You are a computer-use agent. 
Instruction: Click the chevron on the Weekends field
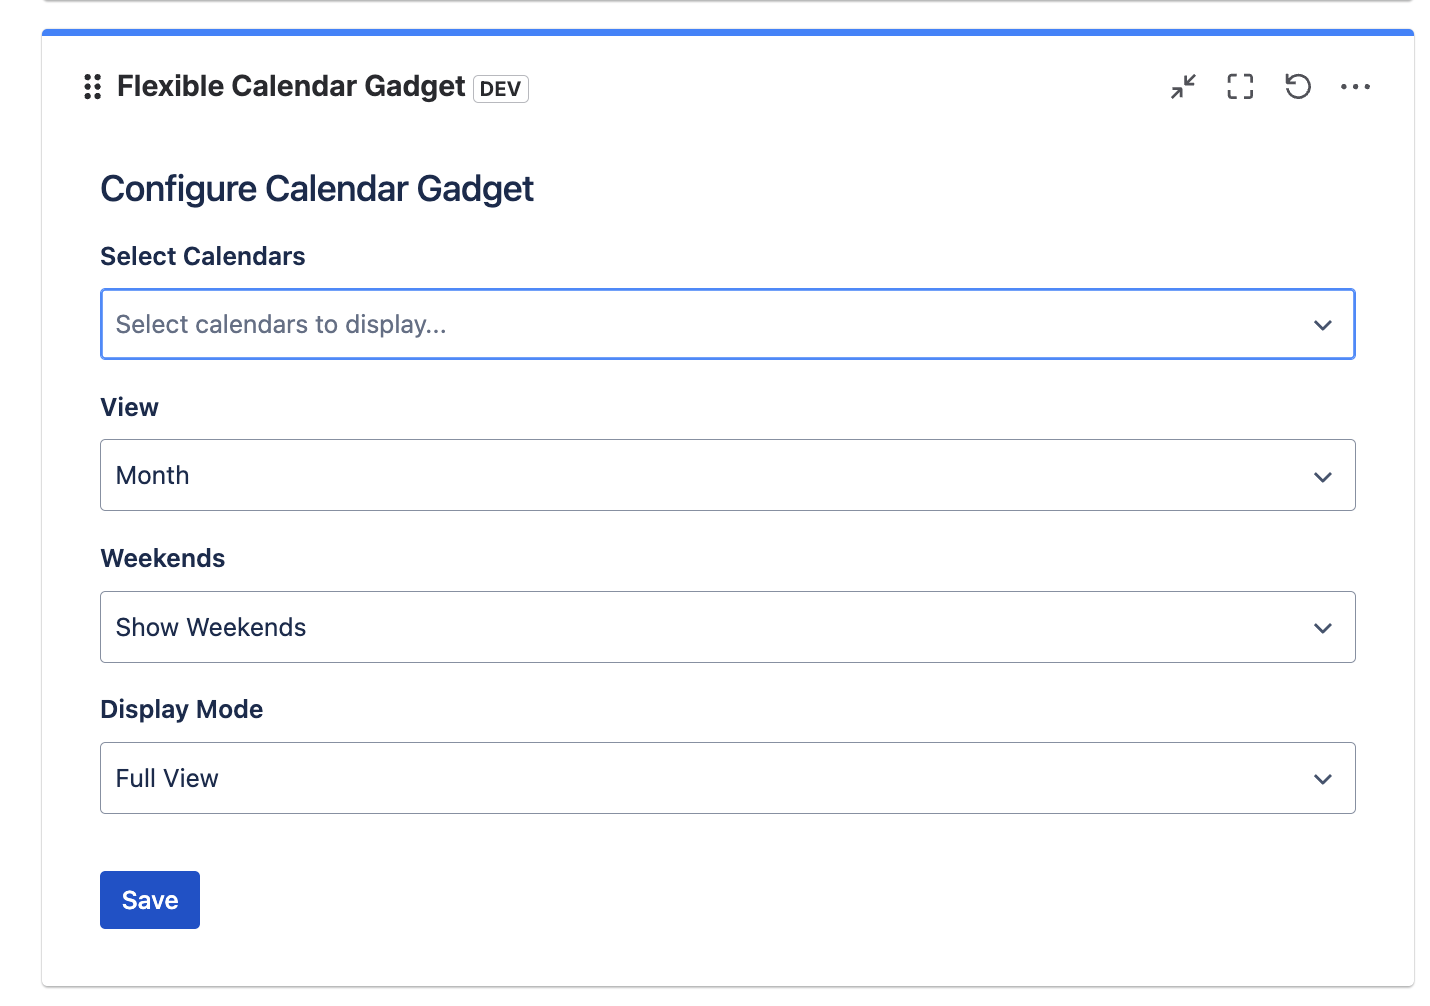click(1322, 628)
